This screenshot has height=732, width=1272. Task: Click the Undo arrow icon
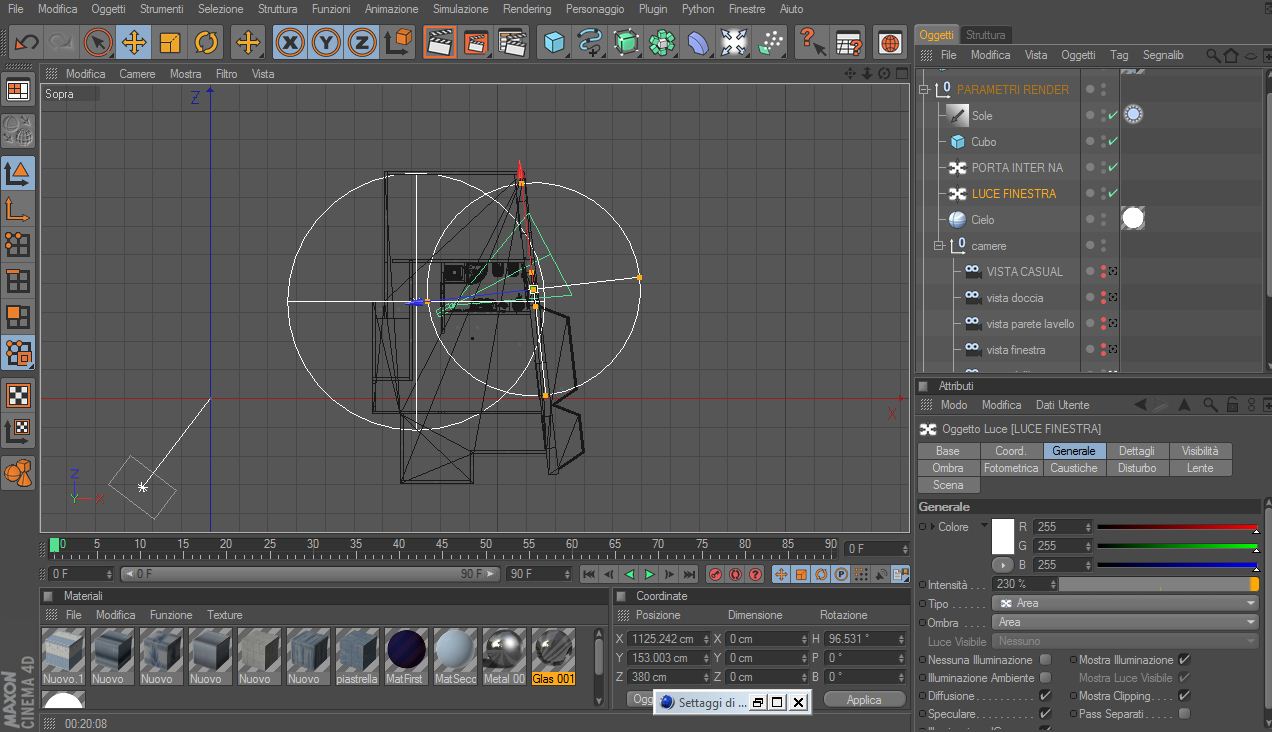pyautogui.click(x=25, y=42)
